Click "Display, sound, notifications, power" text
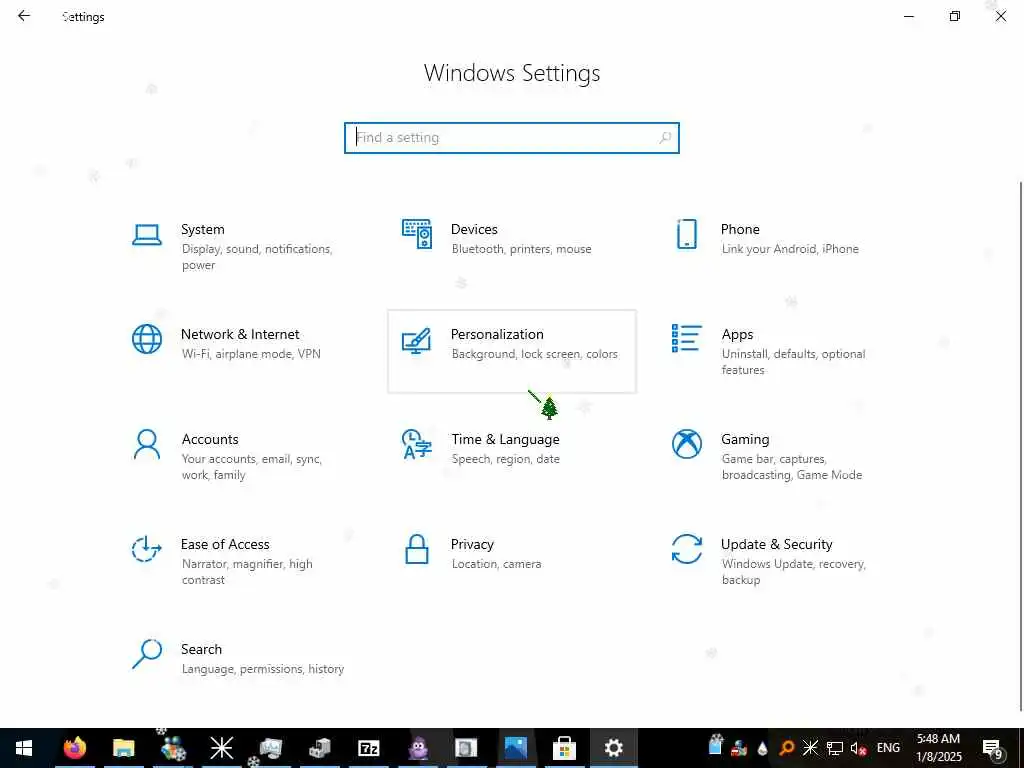 pyautogui.click(x=257, y=257)
